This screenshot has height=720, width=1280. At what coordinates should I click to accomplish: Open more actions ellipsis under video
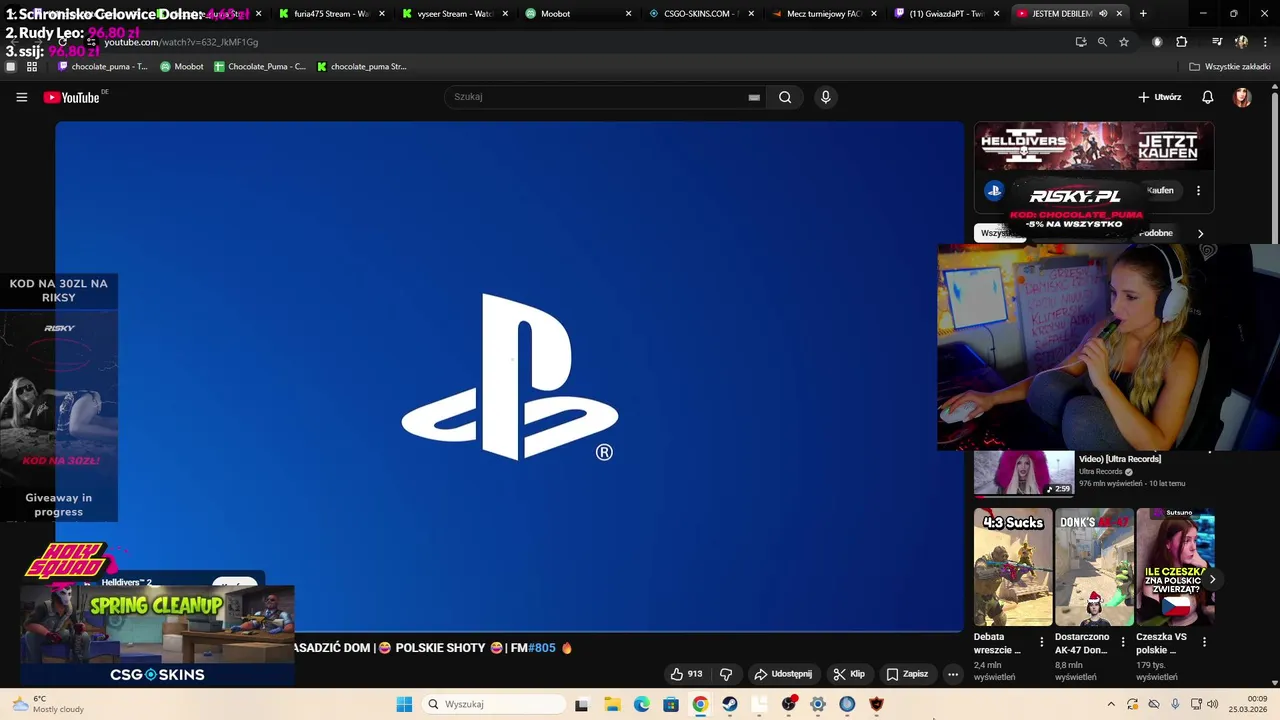point(953,674)
